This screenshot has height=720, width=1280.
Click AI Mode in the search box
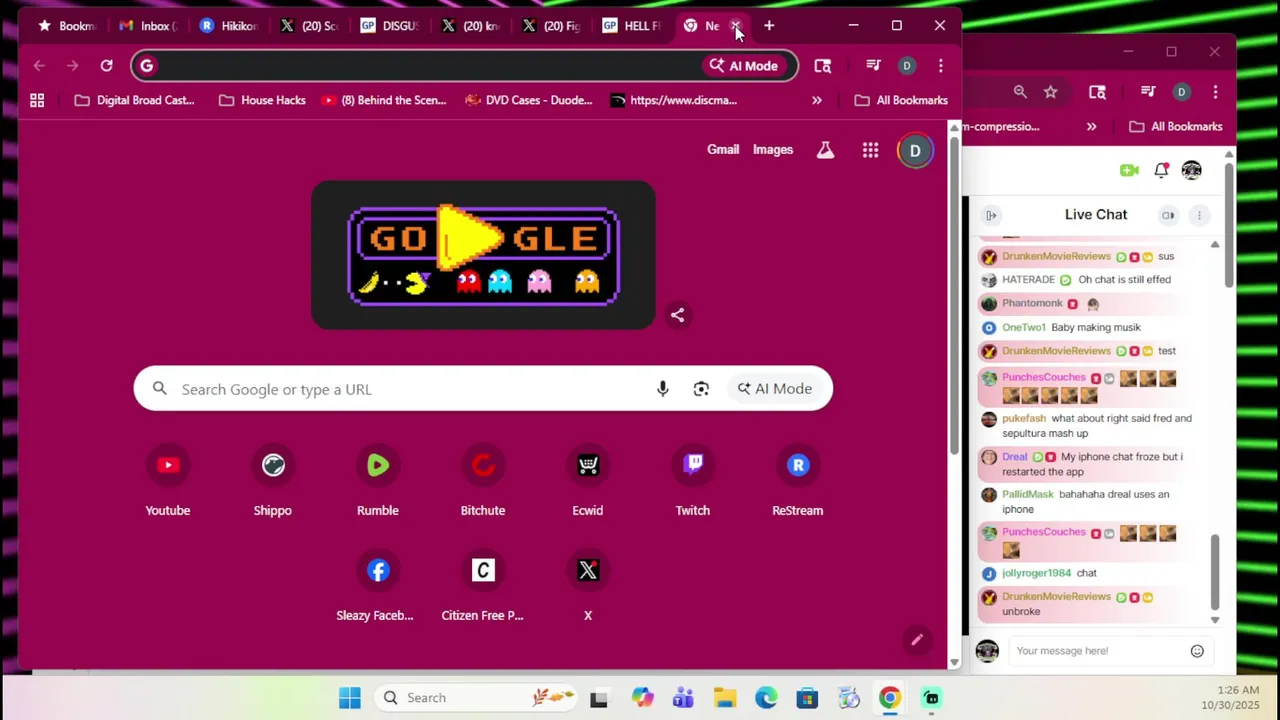pyautogui.click(x=775, y=389)
